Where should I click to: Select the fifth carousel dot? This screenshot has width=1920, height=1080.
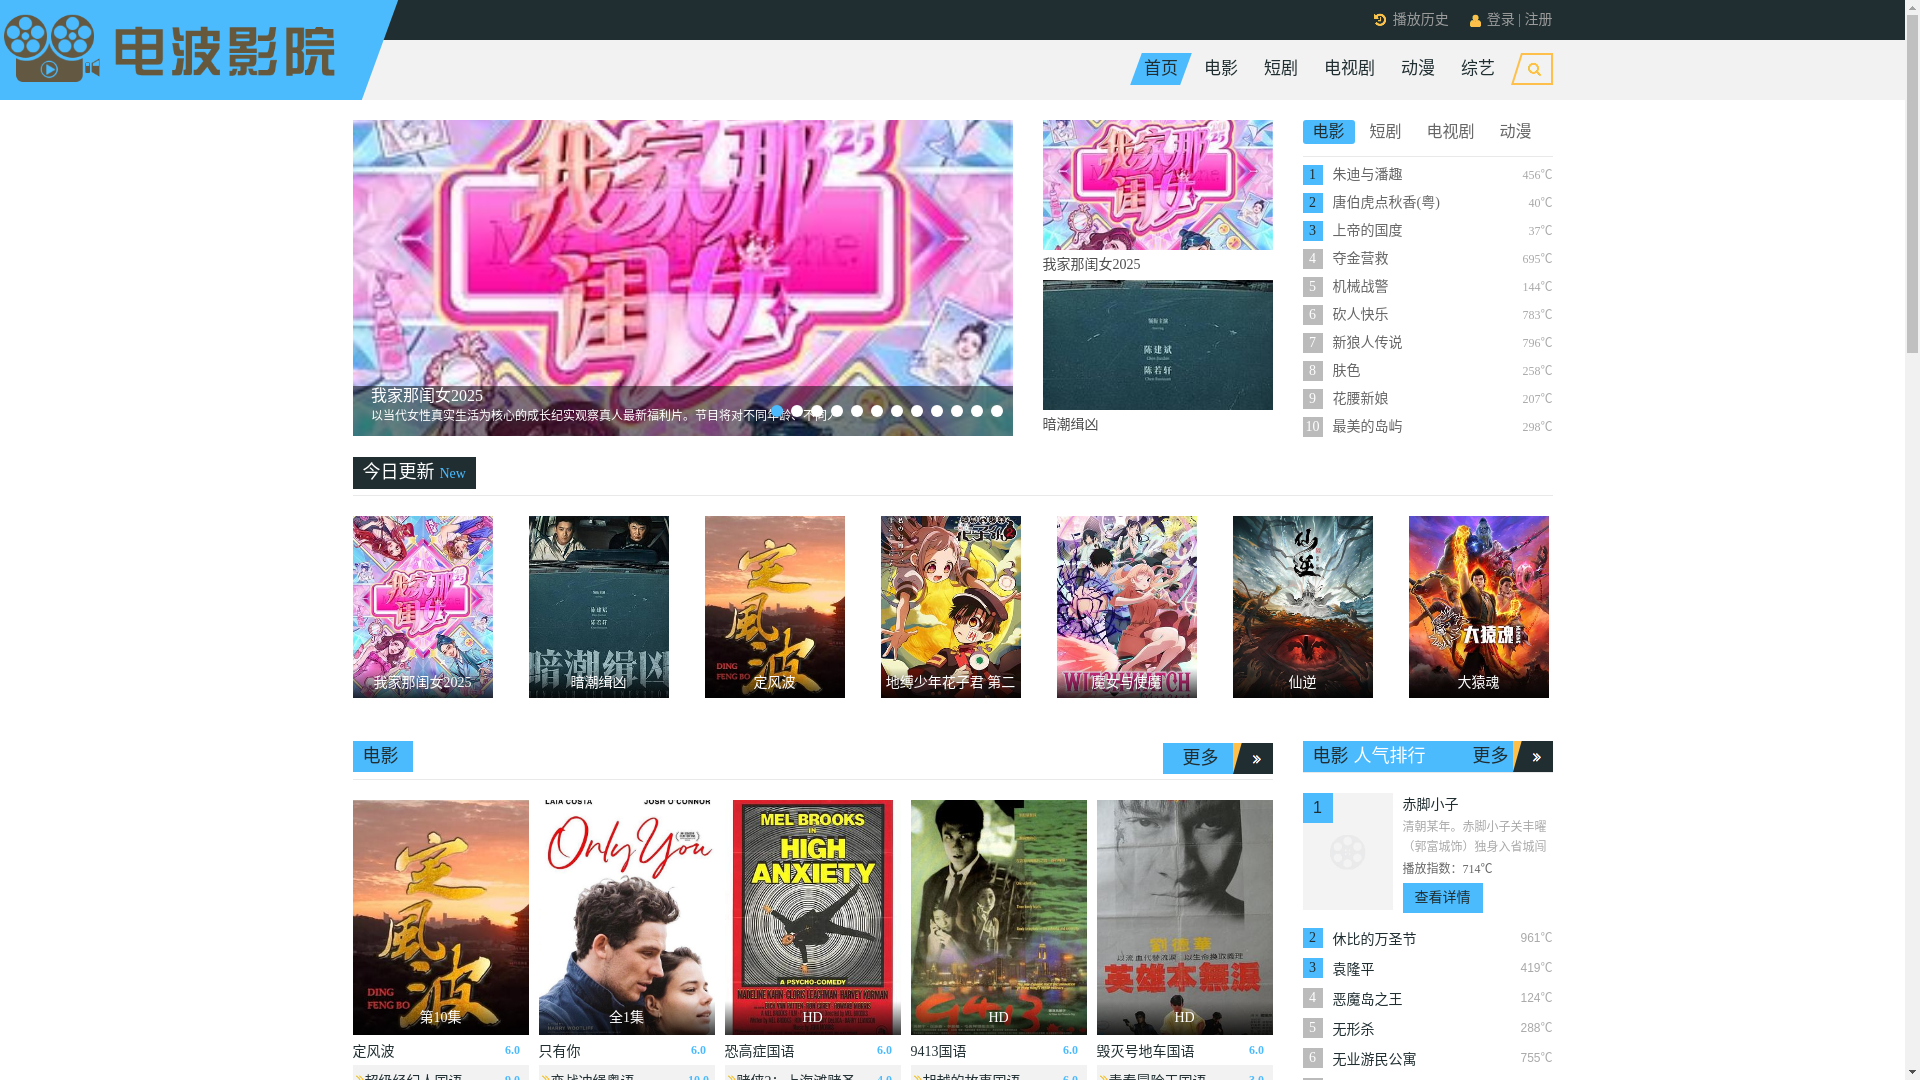click(857, 411)
